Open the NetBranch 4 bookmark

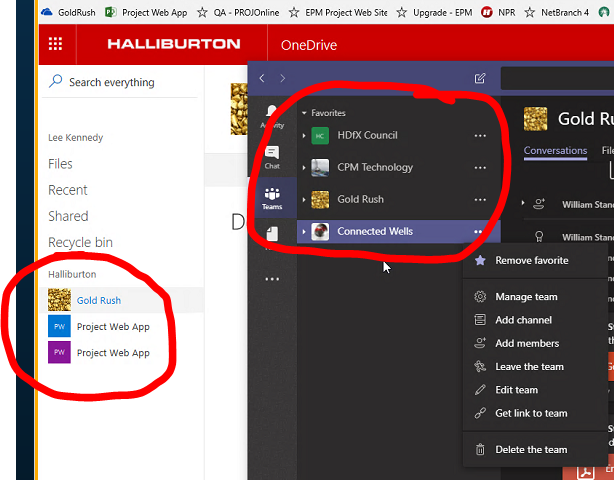click(x=556, y=13)
